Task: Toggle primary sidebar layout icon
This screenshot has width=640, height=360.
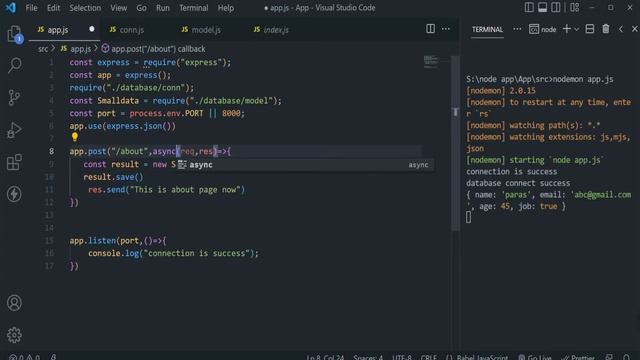Action: 529,8
